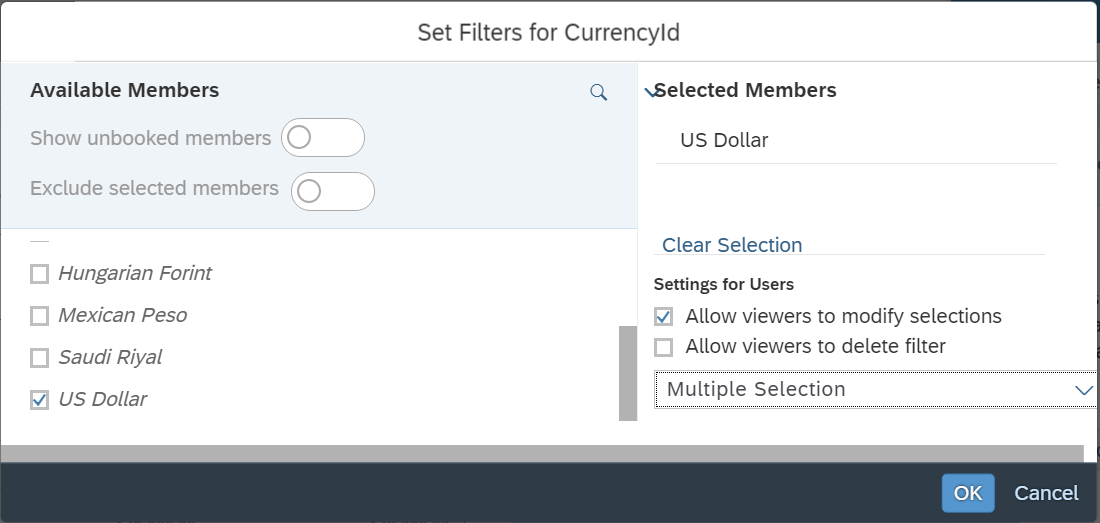This screenshot has height=523, width=1100.
Task: Check the Hungarian Forint checkbox
Action: click(39, 274)
